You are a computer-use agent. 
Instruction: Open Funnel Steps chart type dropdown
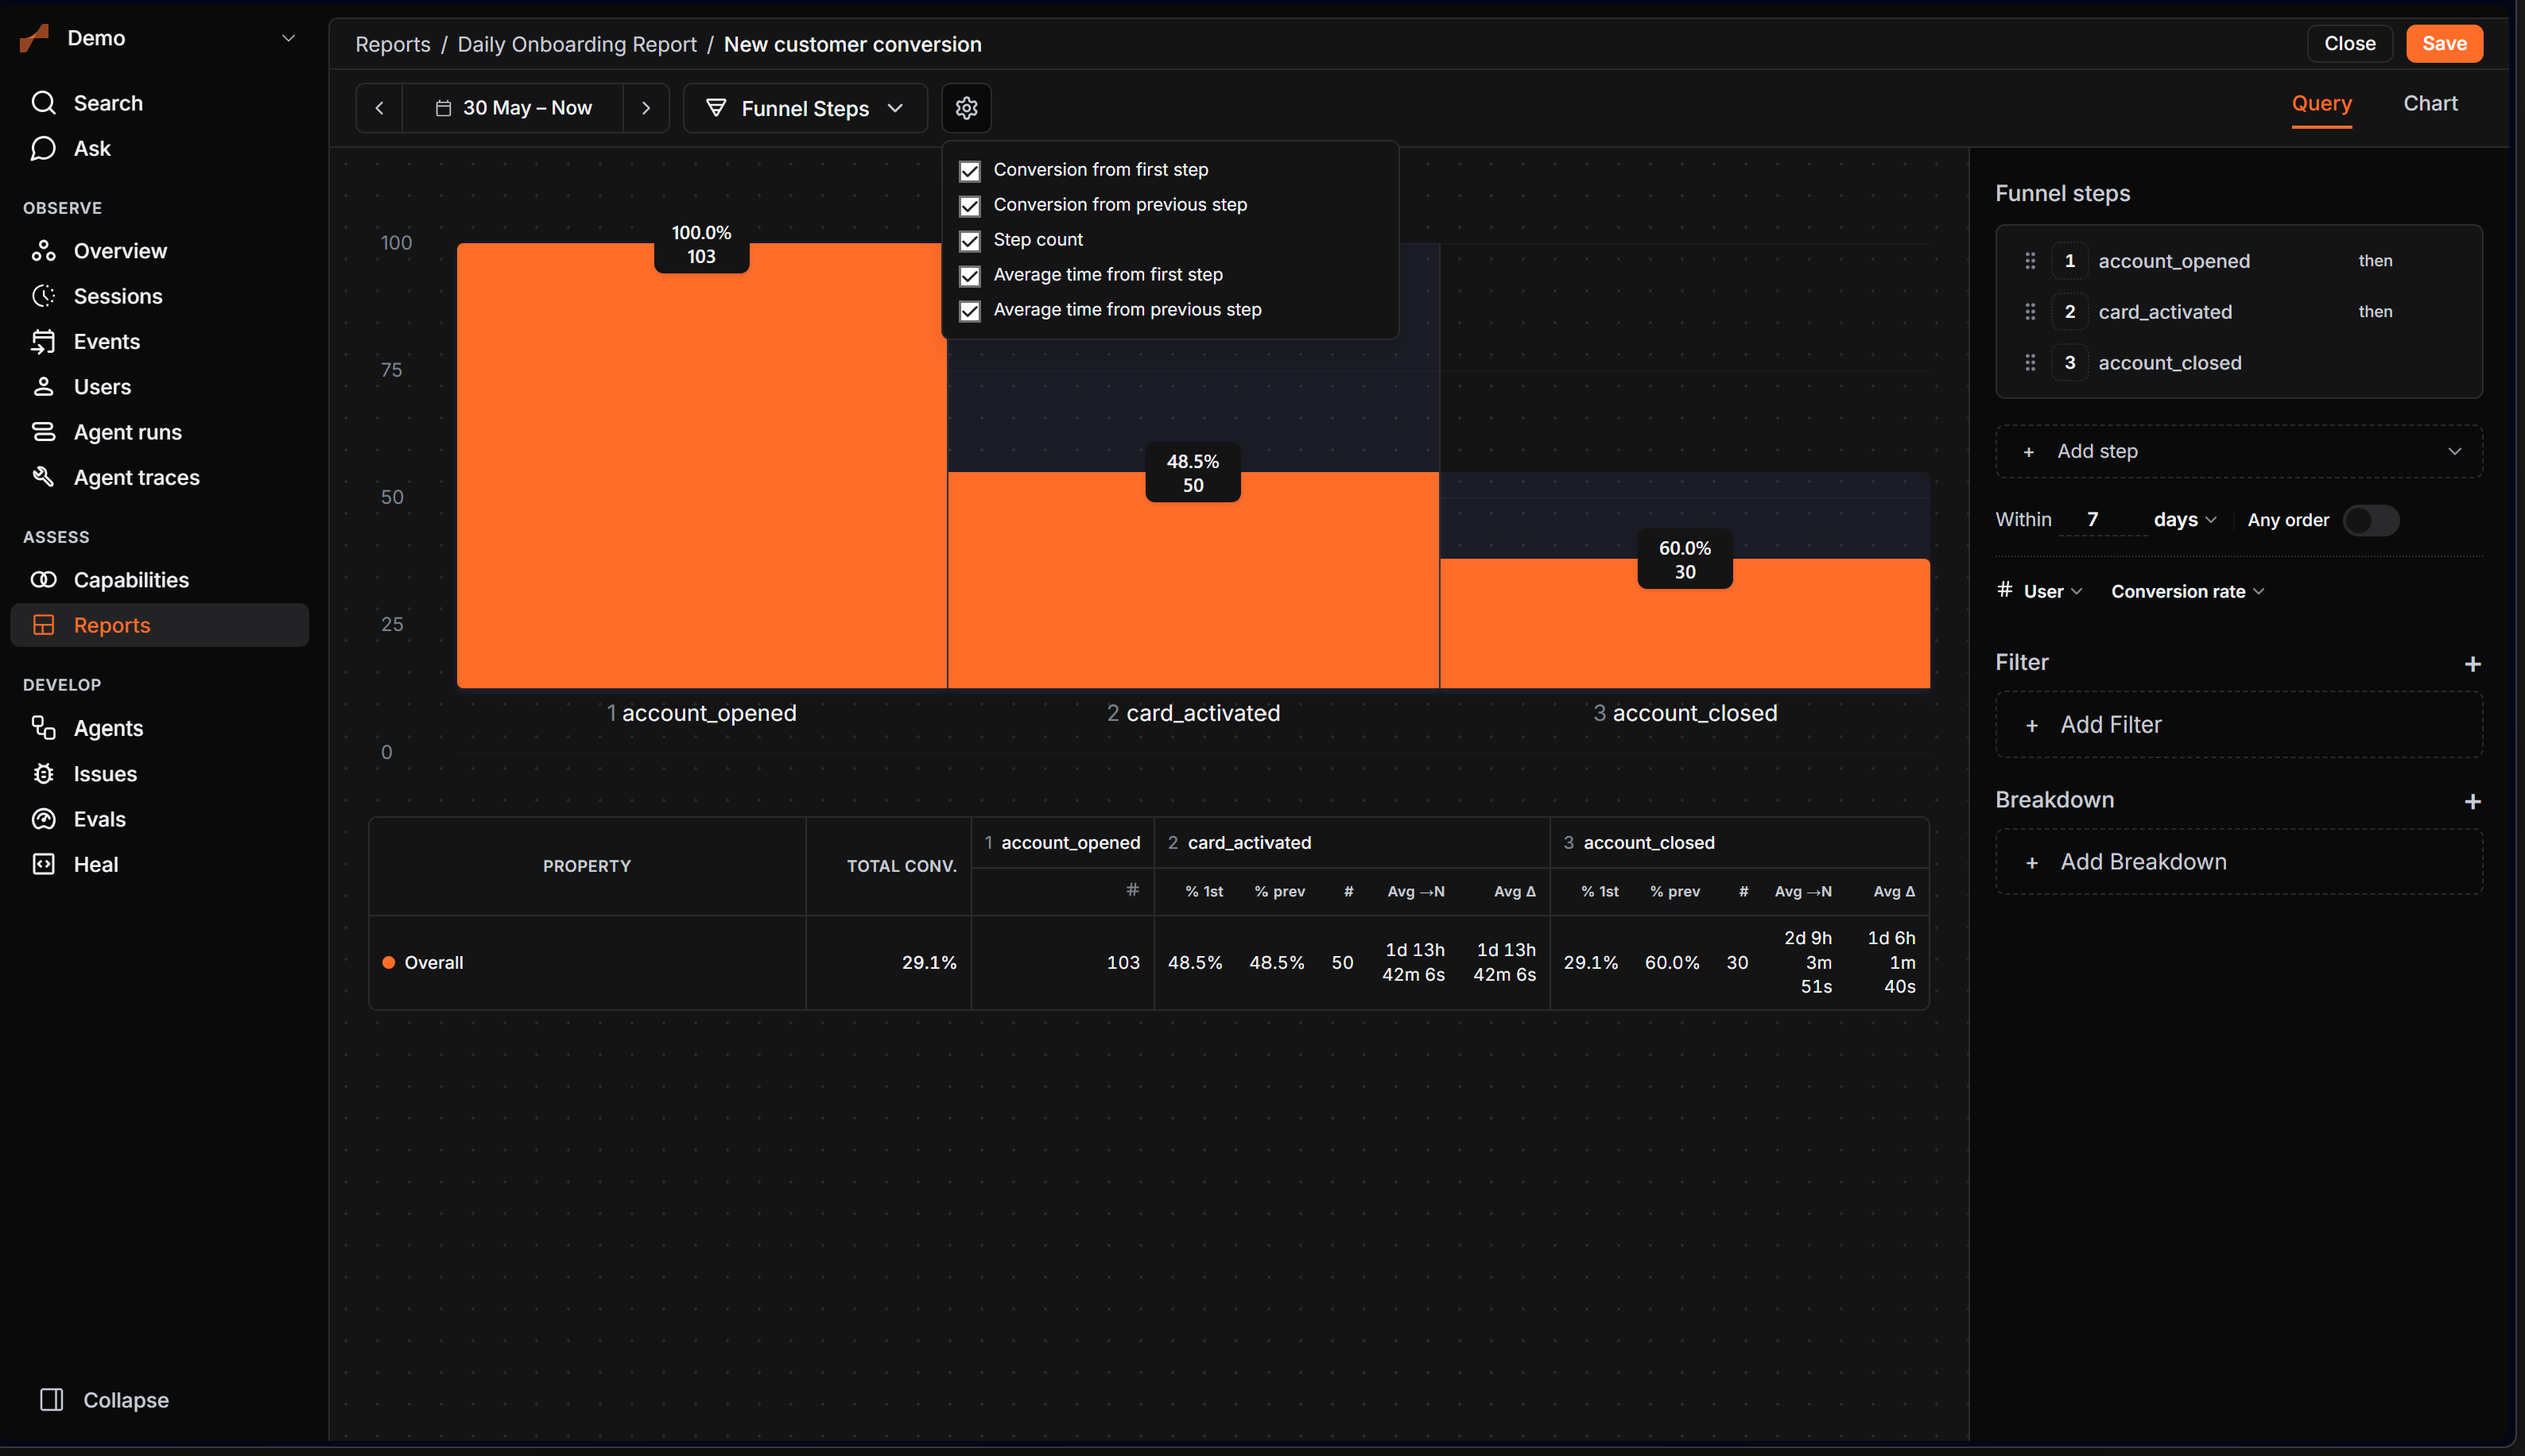[x=805, y=108]
